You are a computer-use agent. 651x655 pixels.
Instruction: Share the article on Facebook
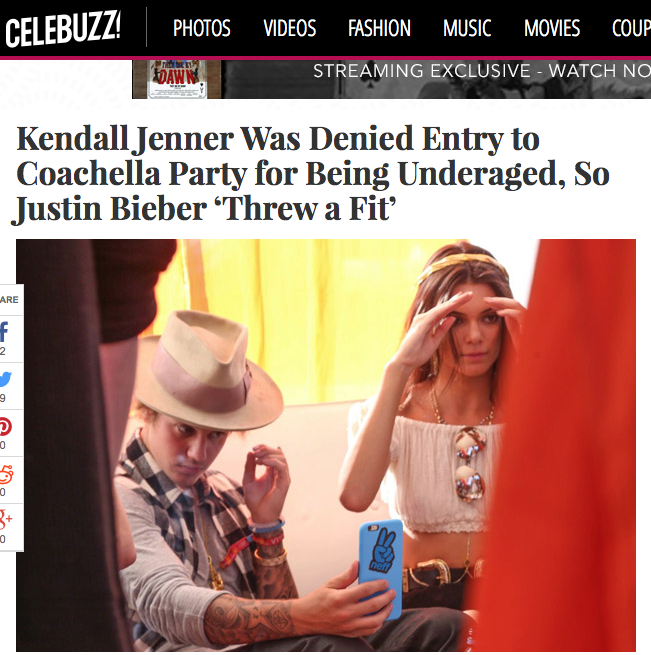4,332
